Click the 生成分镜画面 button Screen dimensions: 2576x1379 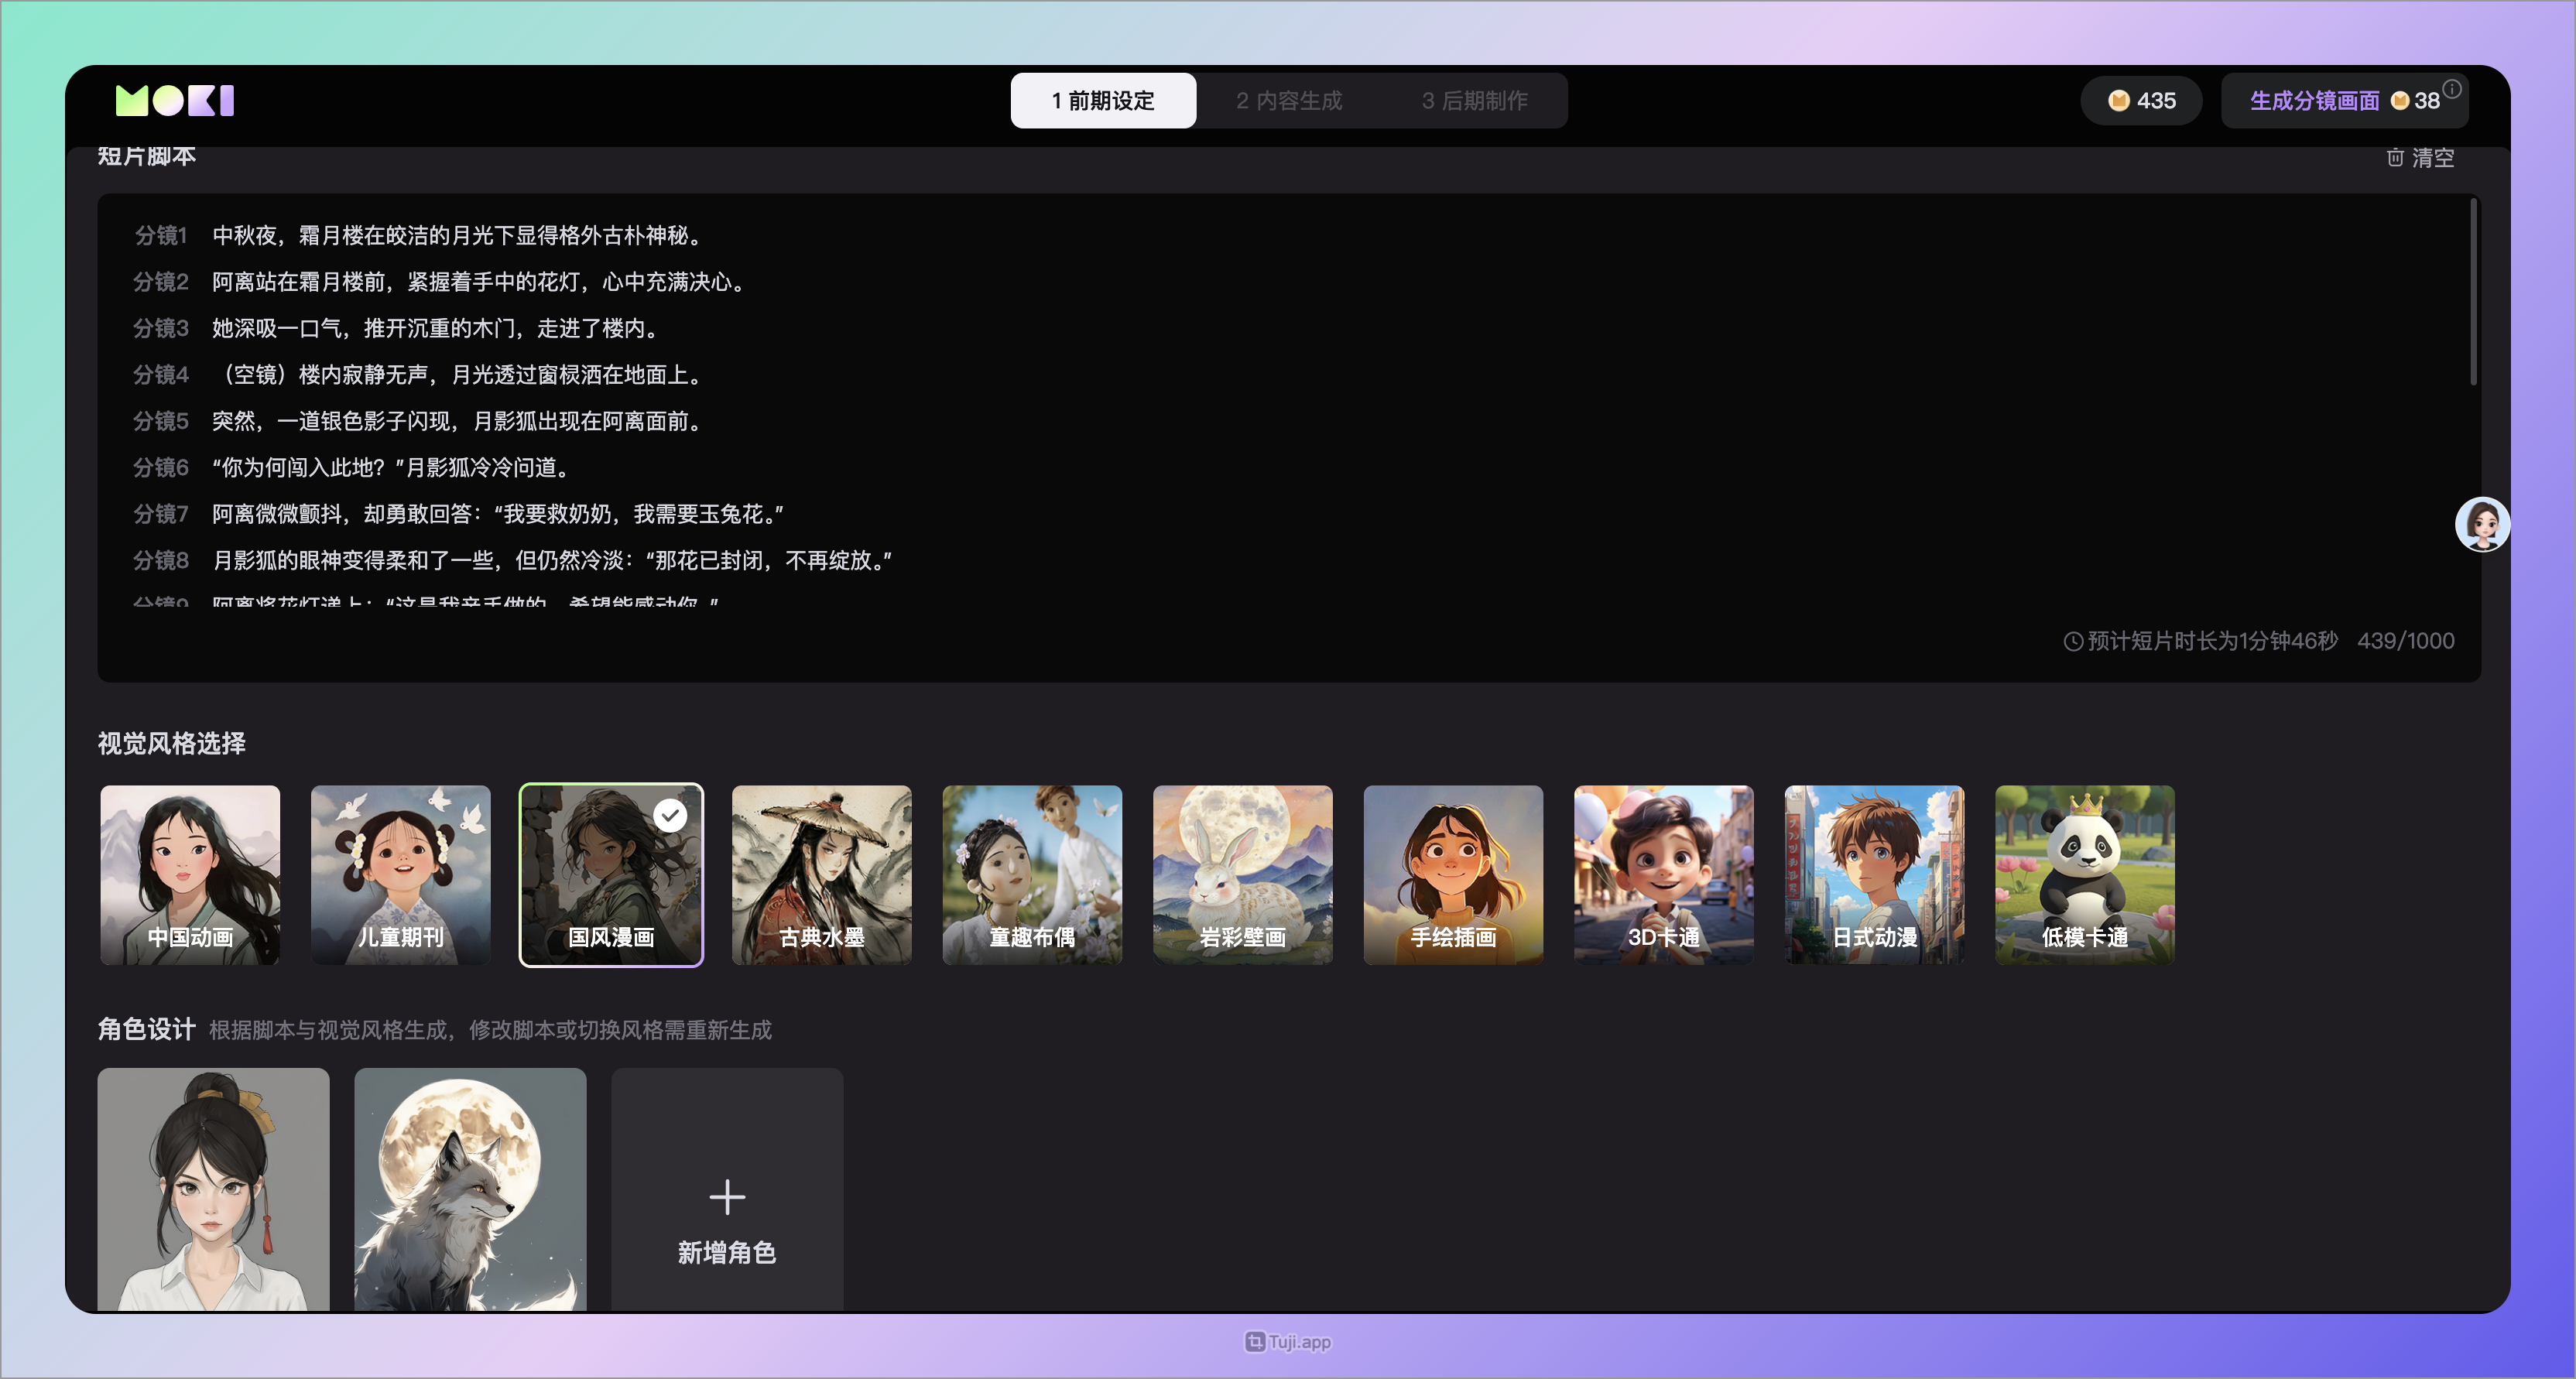pos(2344,100)
